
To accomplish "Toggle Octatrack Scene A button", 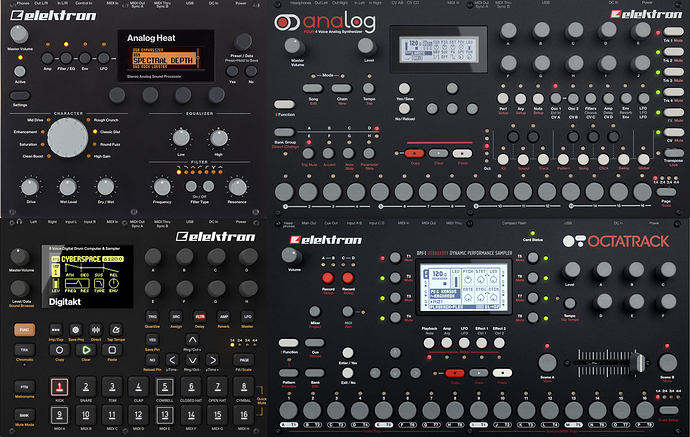I will [x=547, y=363].
